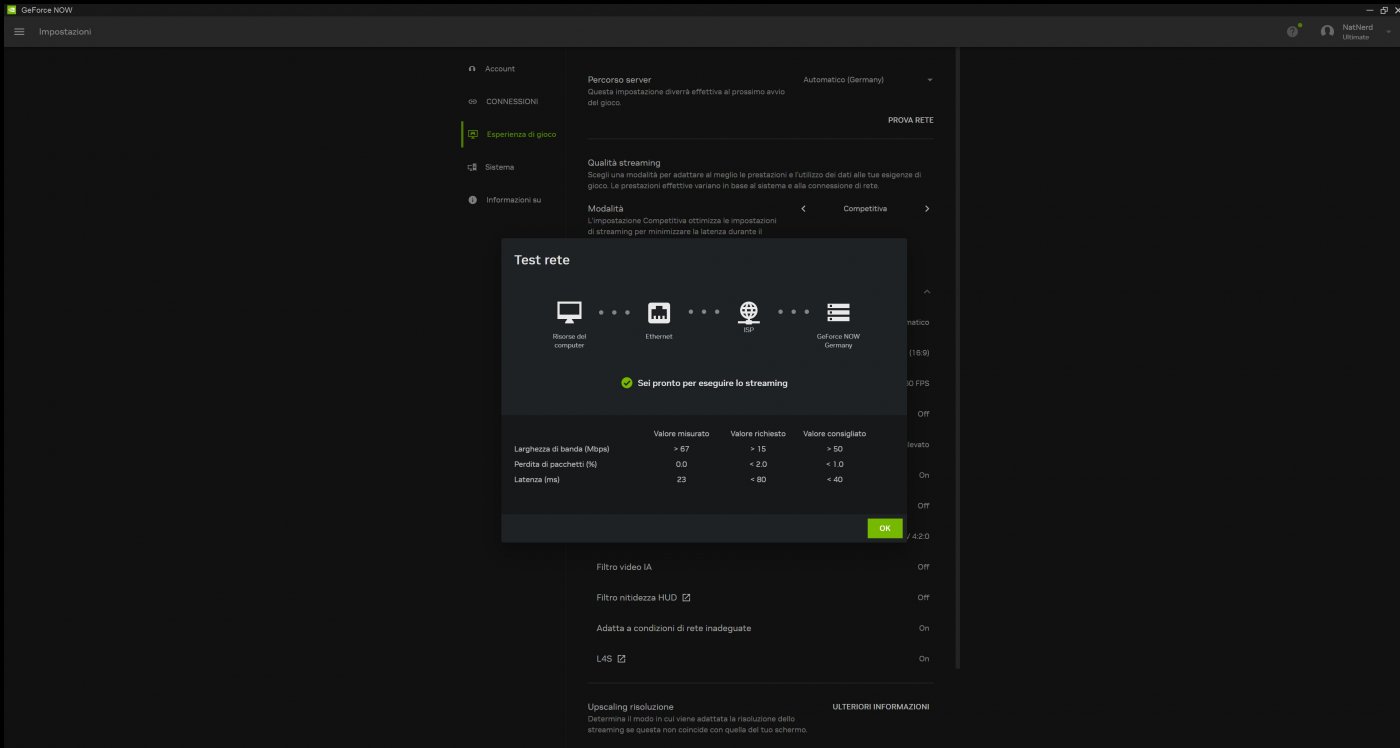Enable the Filtro video IA setting
This screenshot has height=748, width=1400.
(x=921, y=567)
